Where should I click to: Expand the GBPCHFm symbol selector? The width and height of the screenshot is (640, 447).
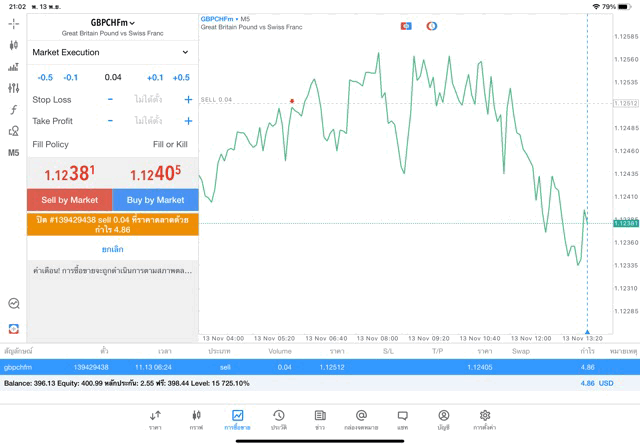point(112,22)
